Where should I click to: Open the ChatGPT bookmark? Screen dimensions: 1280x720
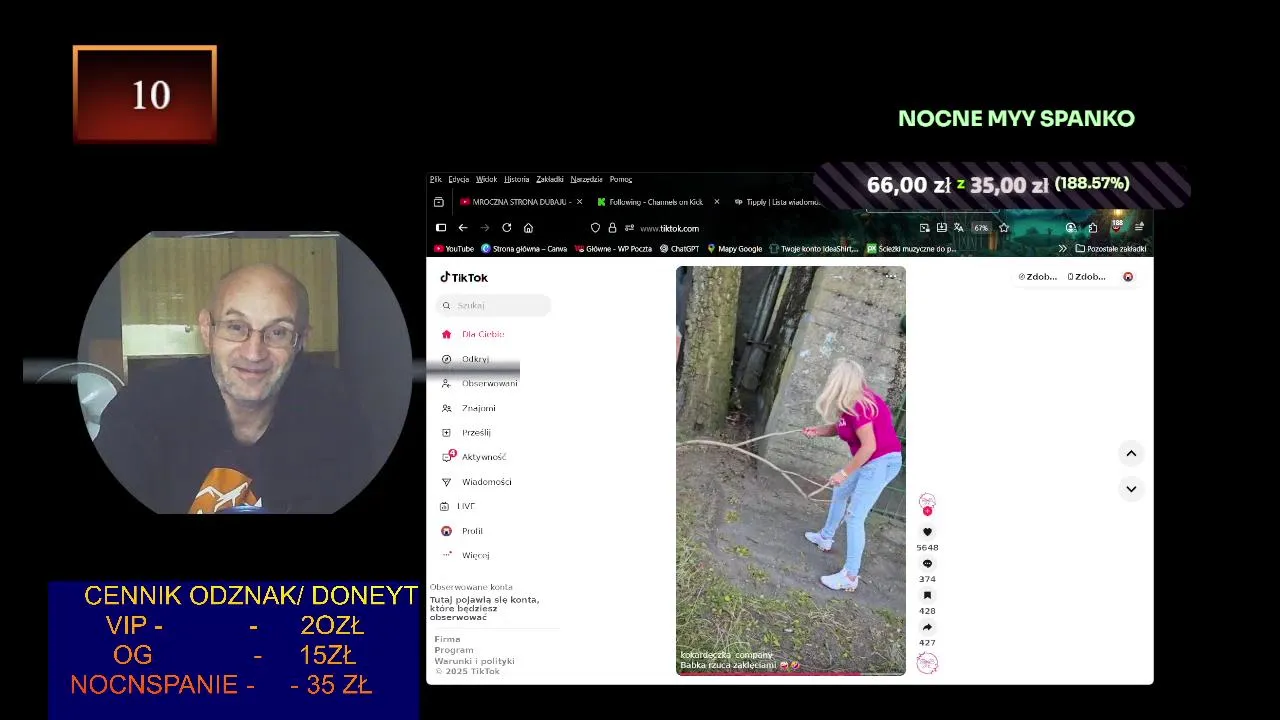coord(679,249)
